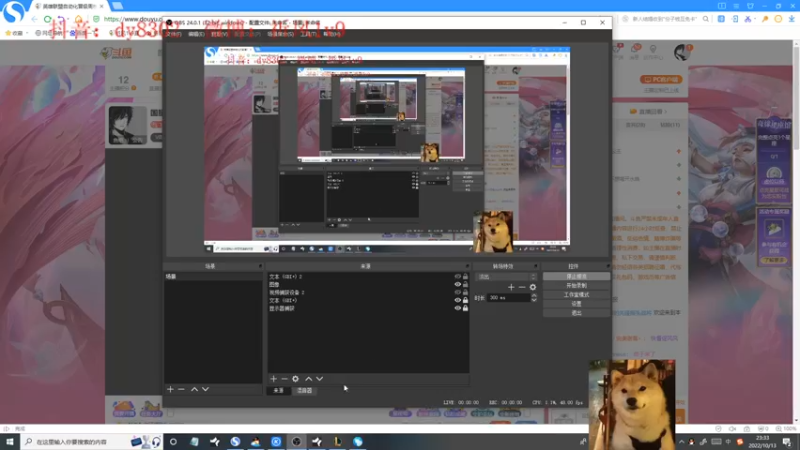
Task: Click the orange PC客户端 button on Douyu page
Action: 661,80
